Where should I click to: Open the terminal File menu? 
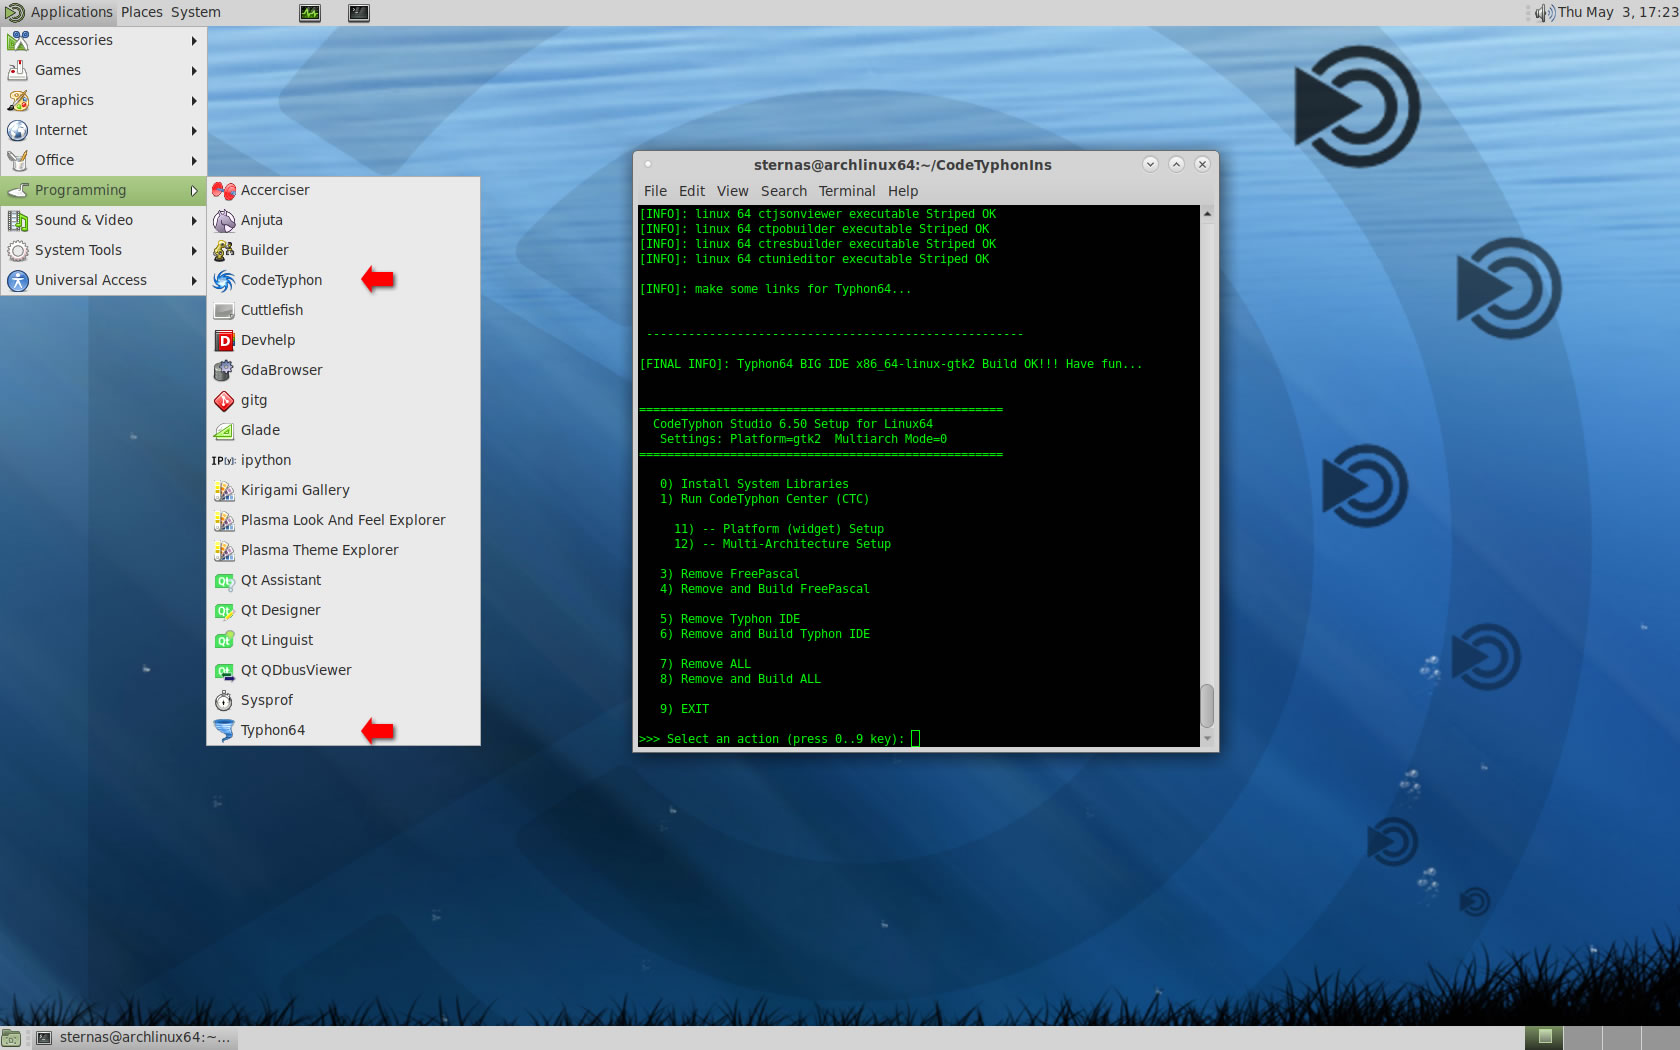pyautogui.click(x=655, y=191)
